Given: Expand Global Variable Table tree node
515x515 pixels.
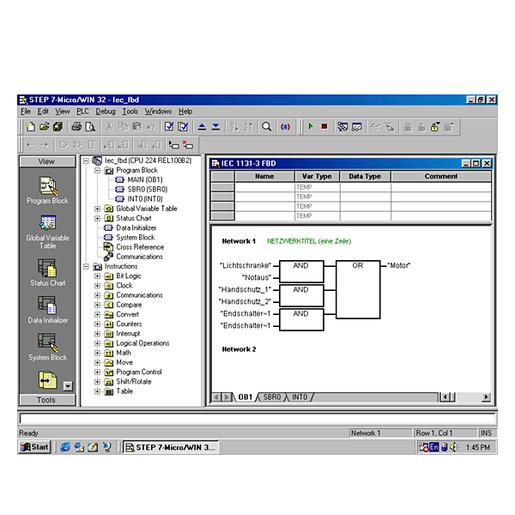Looking at the screenshot, I should coord(97,209).
